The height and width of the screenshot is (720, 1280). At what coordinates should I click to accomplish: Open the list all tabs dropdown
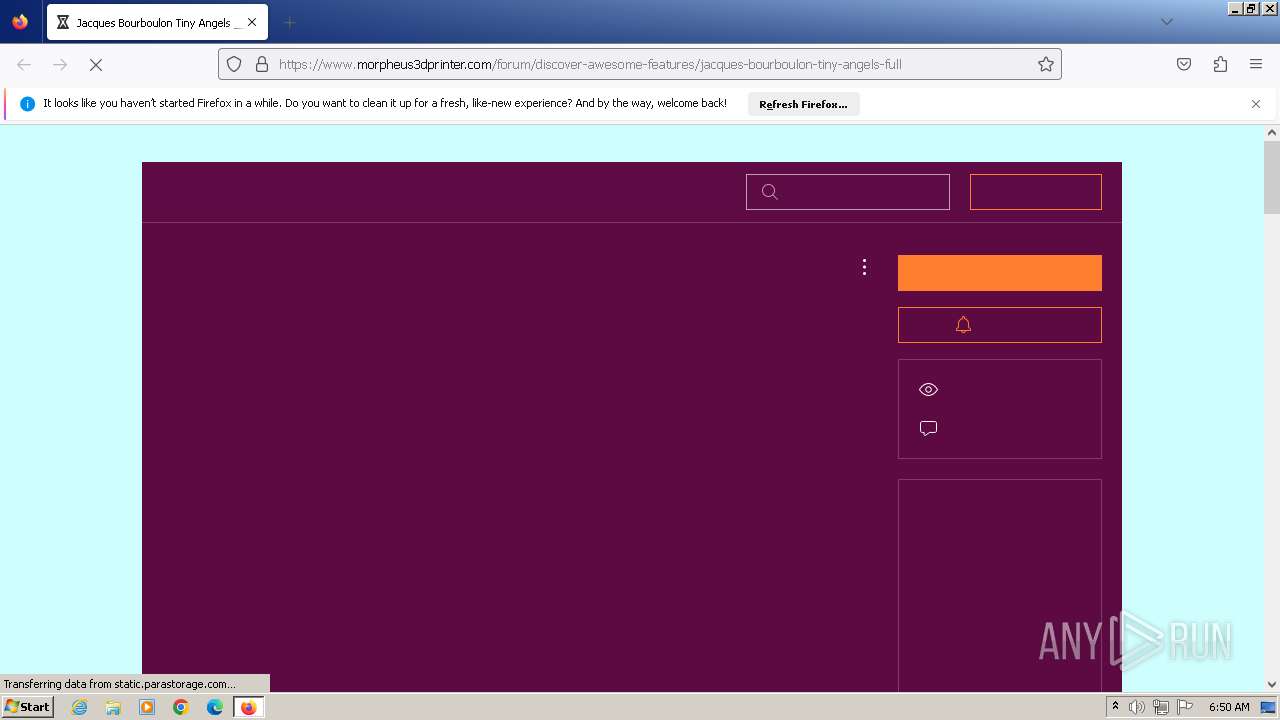(x=1166, y=22)
